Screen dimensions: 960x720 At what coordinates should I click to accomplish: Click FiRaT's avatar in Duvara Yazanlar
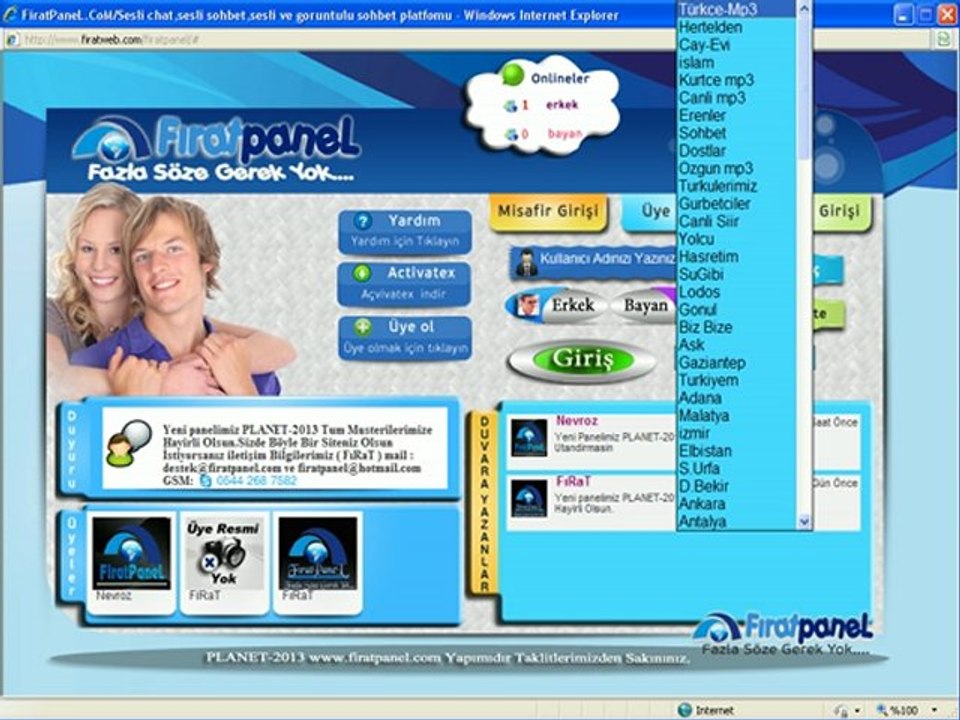529,498
